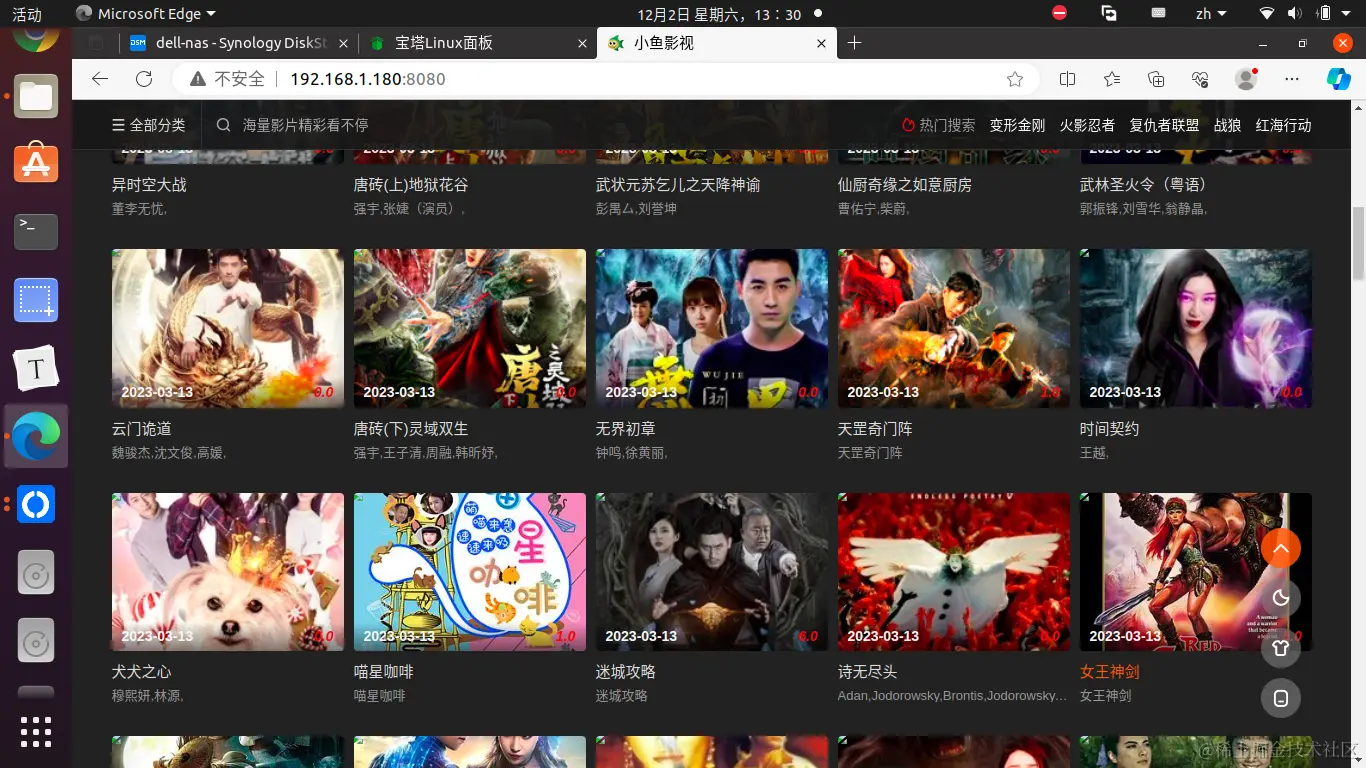
Task: Click the 迷城攻略 title text
Action: pyautogui.click(x=626, y=672)
